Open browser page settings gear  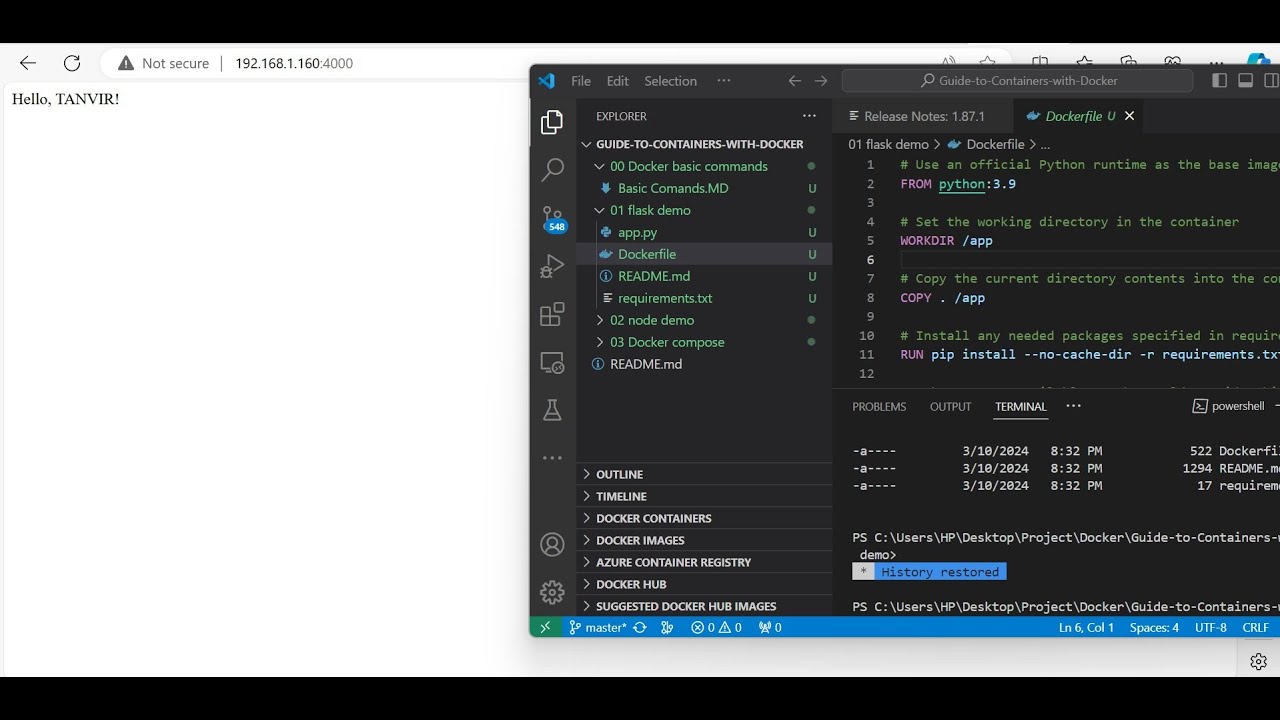[1259, 661]
